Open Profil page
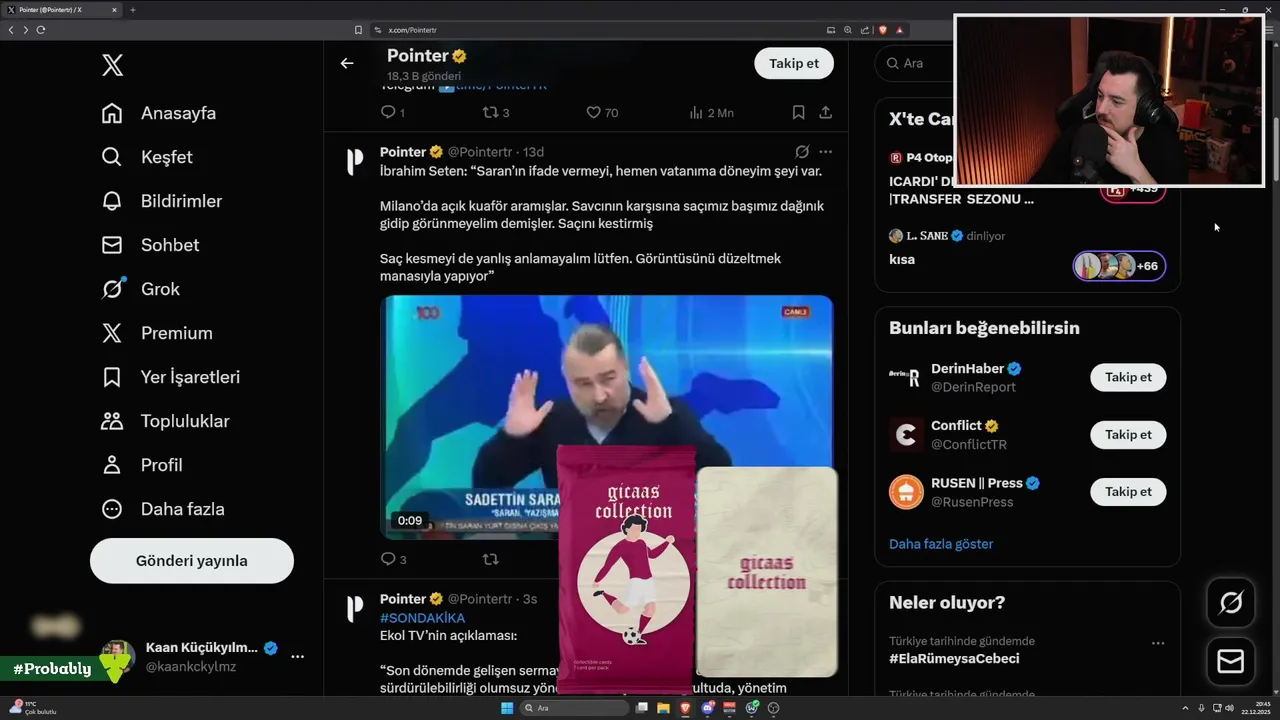1280x720 pixels. click(x=141, y=465)
